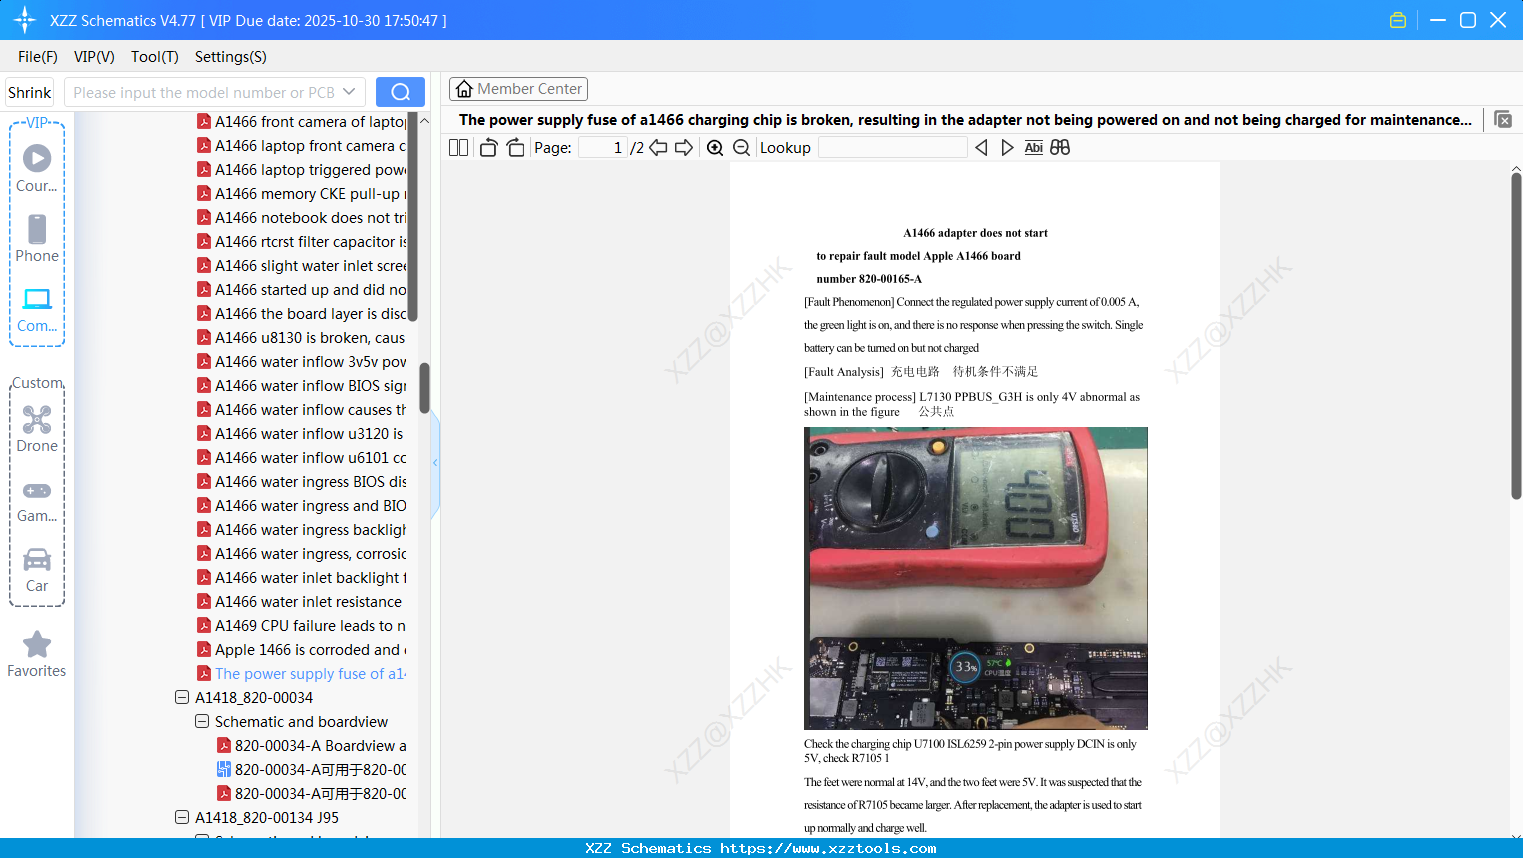
Task: Open the VIP(V) menu
Action: [x=94, y=56]
